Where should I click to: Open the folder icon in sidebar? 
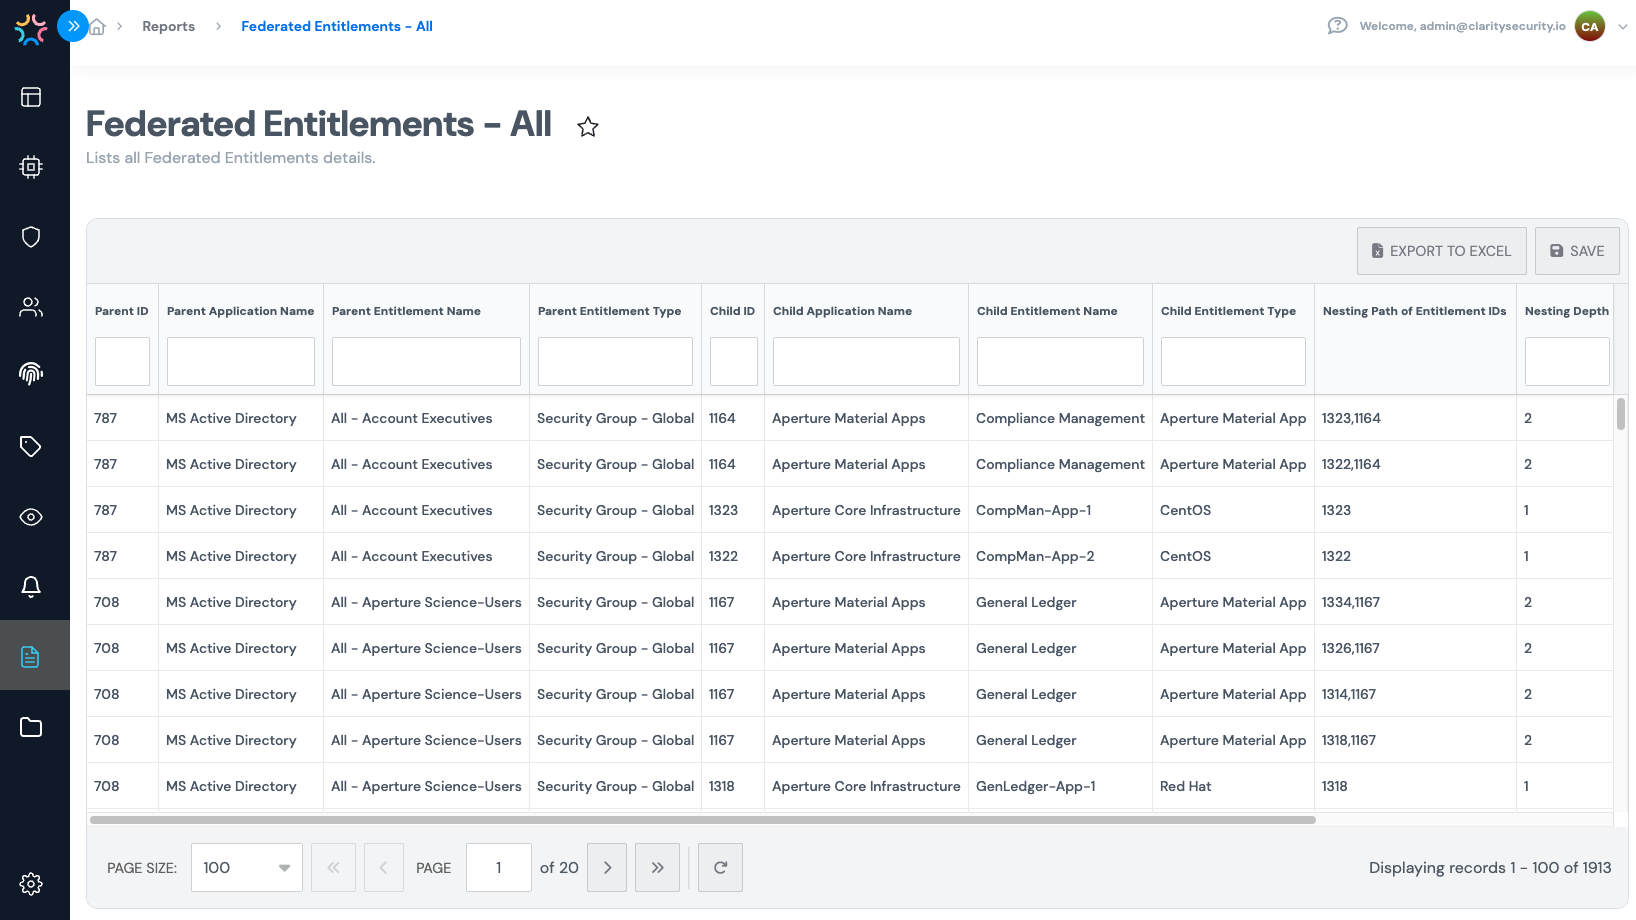coord(31,727)
